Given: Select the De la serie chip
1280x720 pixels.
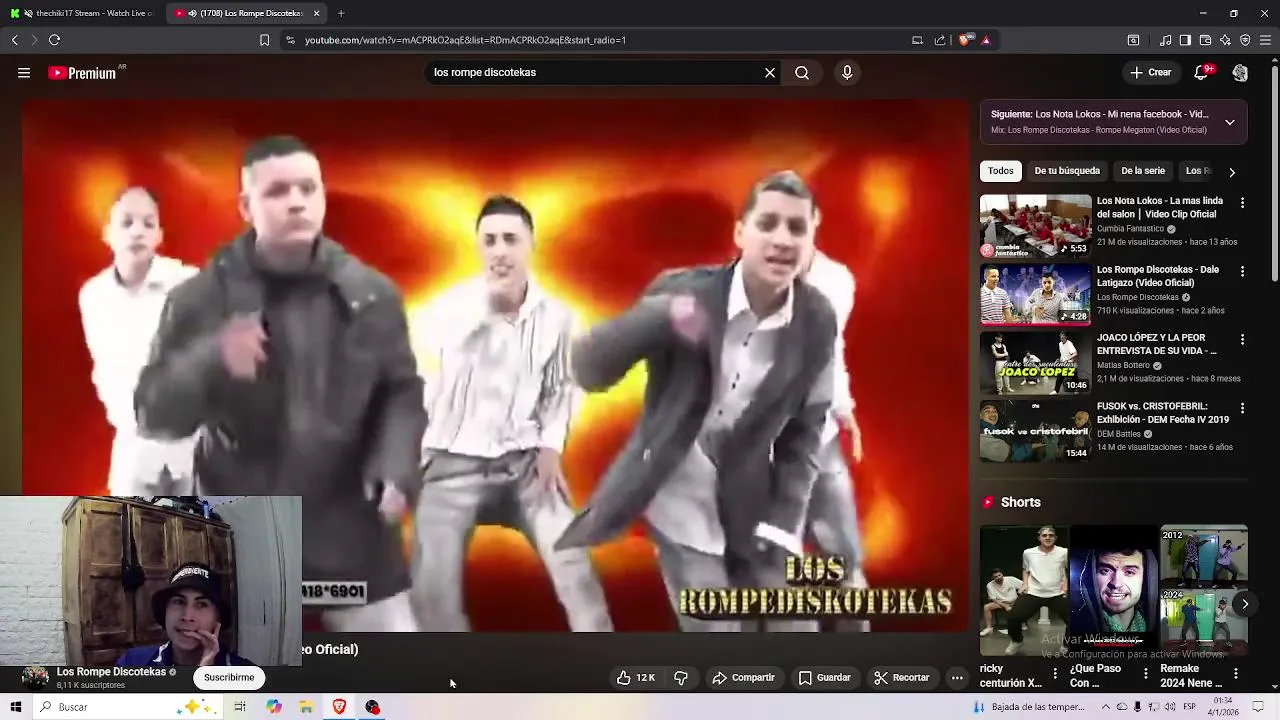Looking at the screenshot, I should pos(1143,171).
